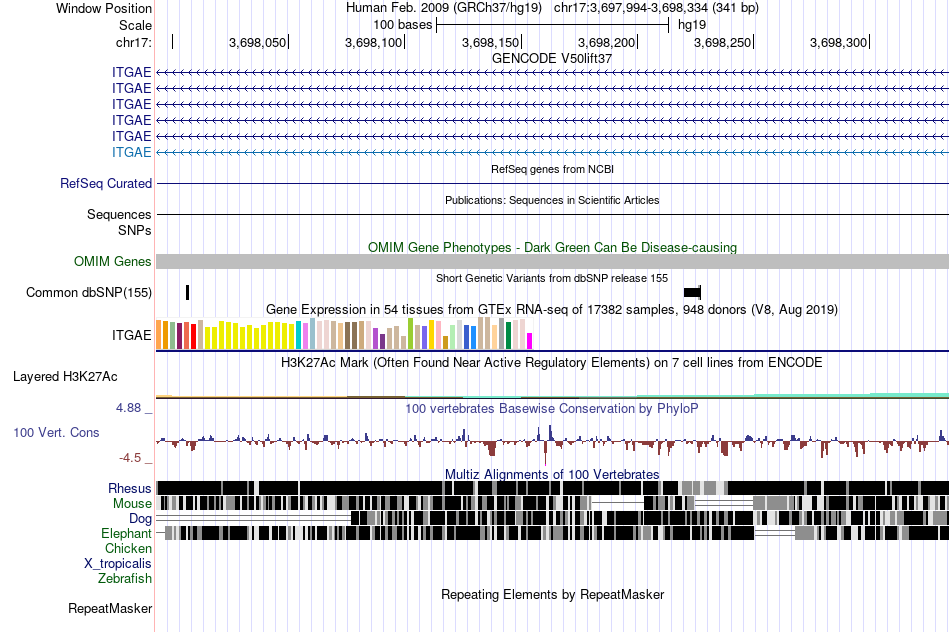Select the Mouse alignment label
Image resolution: width=950 pixels, height=632 pixels.
[x=132, y=504]
